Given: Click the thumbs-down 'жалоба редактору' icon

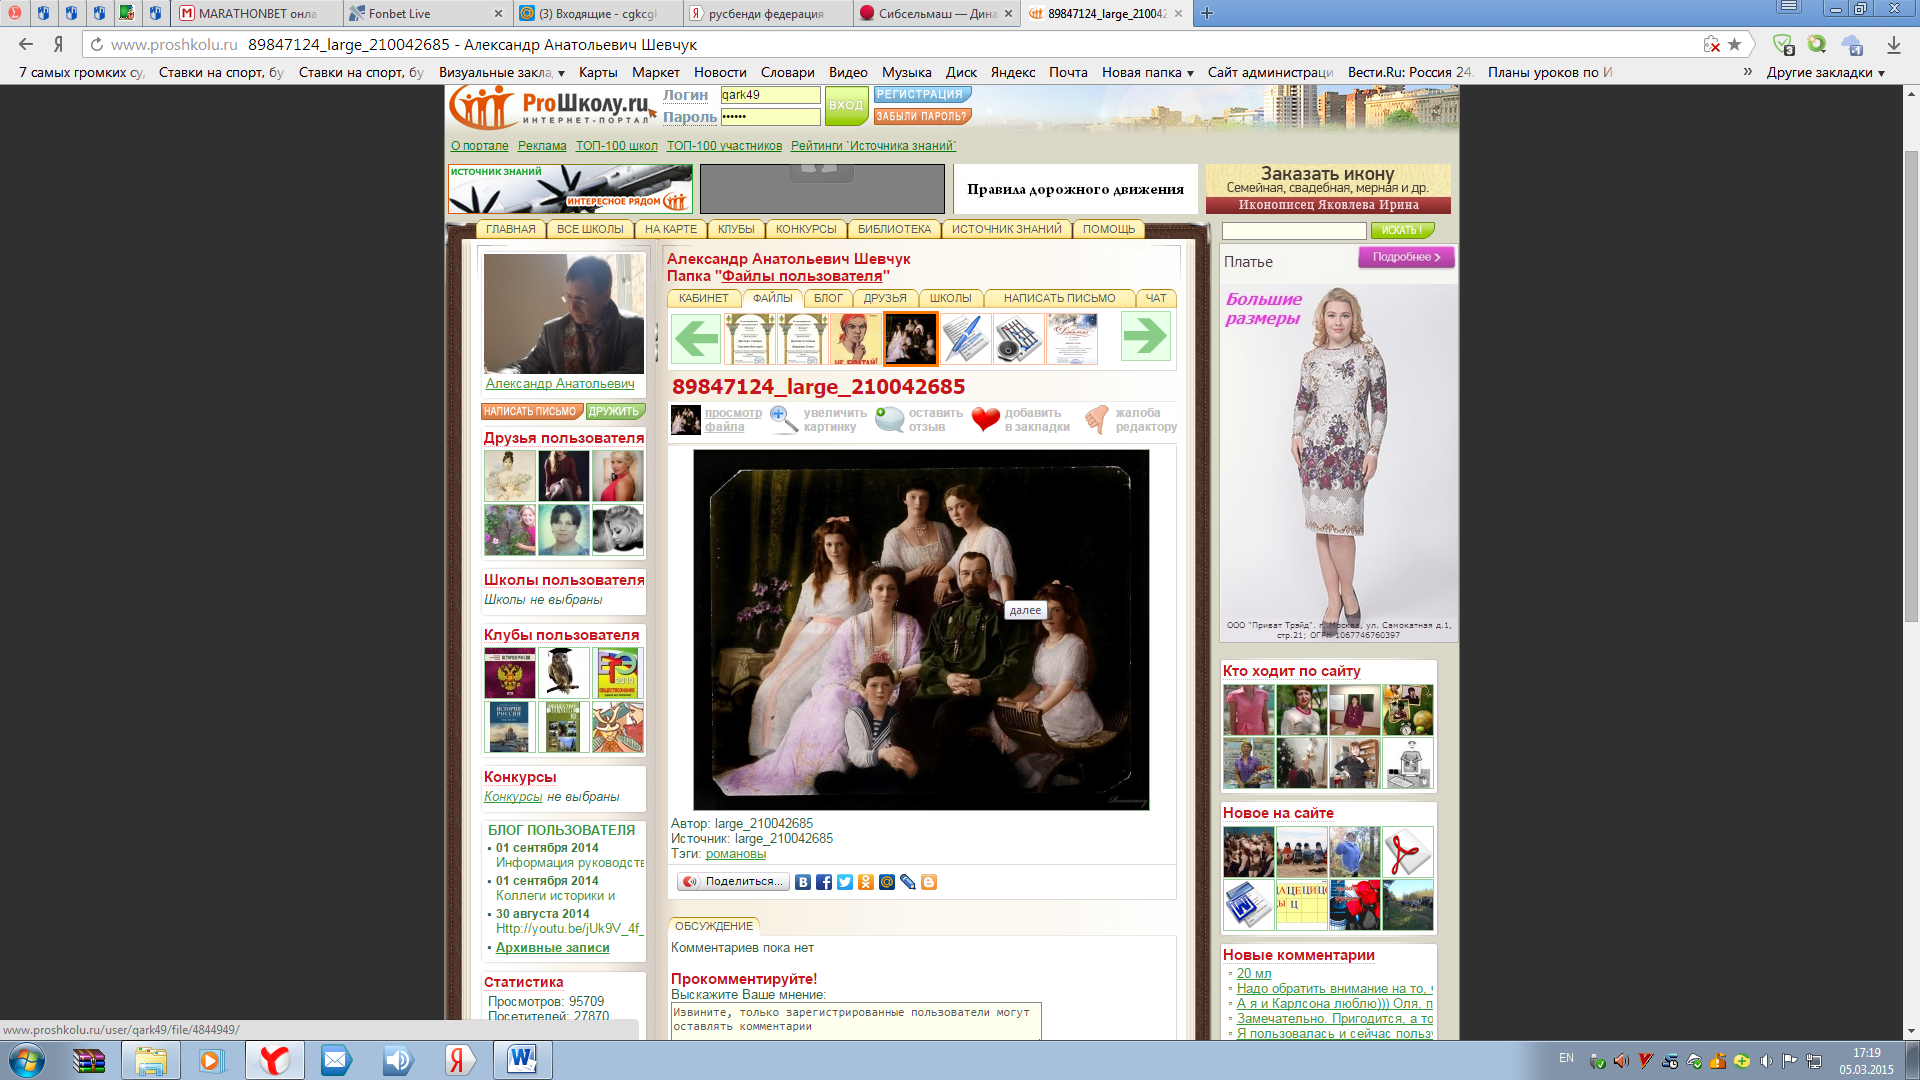Looking at the screenshot, I should pyautogui.click(x=1097, y=419).
